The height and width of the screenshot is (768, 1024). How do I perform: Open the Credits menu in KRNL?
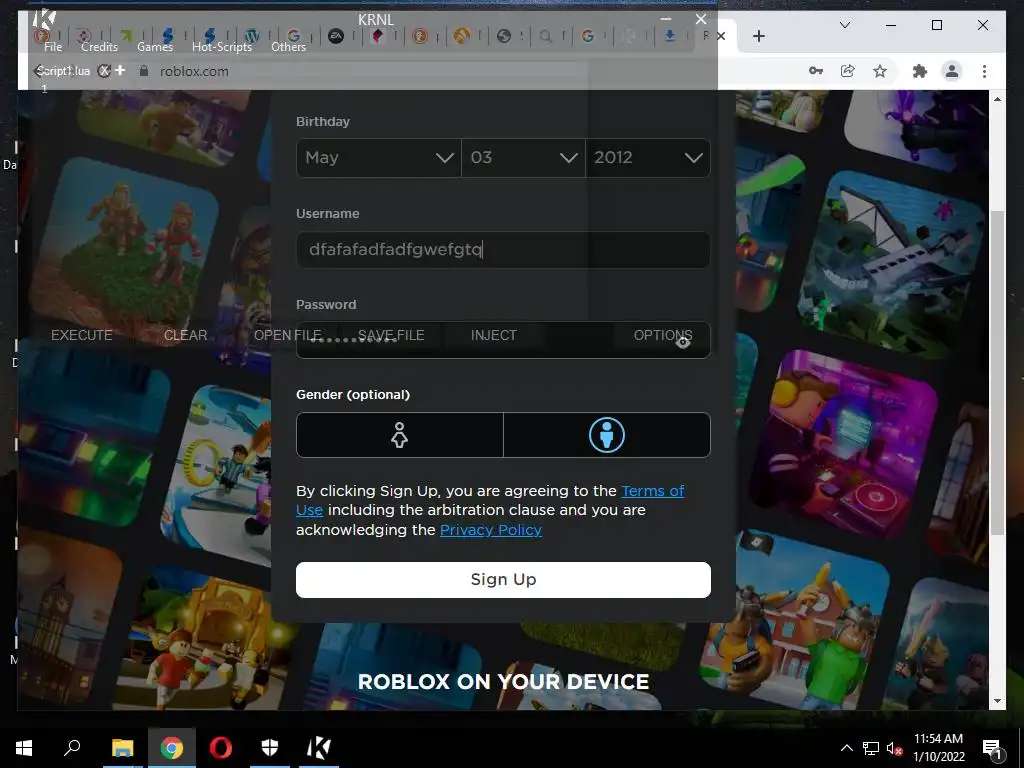coord(99,47)
